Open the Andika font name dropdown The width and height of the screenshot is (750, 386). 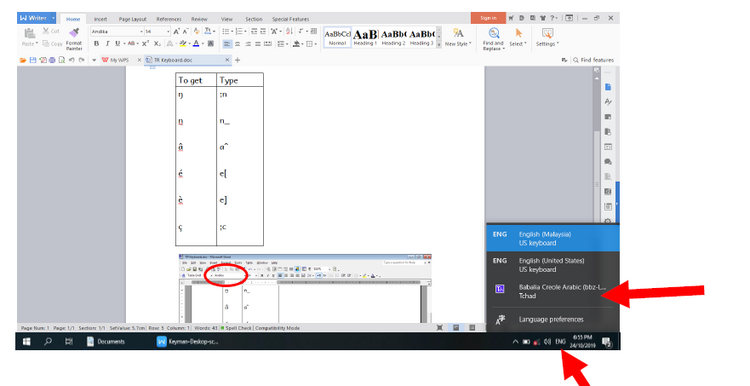pyautogui.click(x=117, y=31)
